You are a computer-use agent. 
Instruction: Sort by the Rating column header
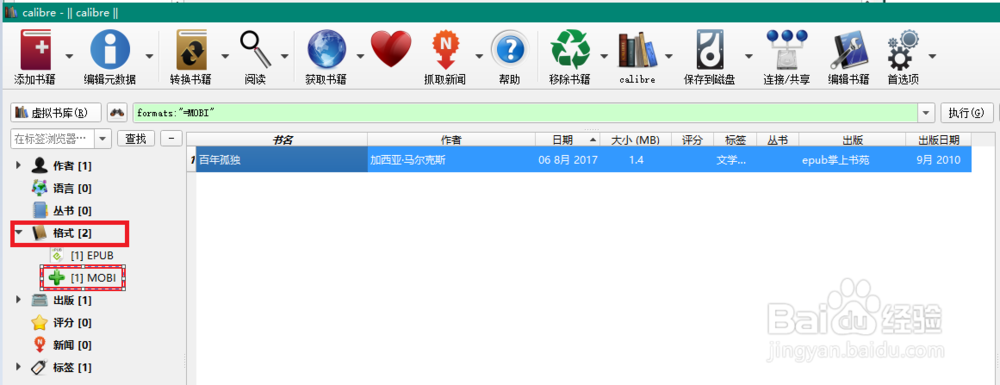click(692, 140)
